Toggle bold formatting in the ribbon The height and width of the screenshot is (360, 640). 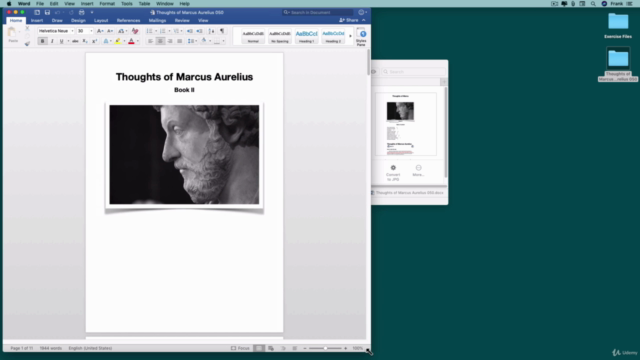click(x=42, y=41)
